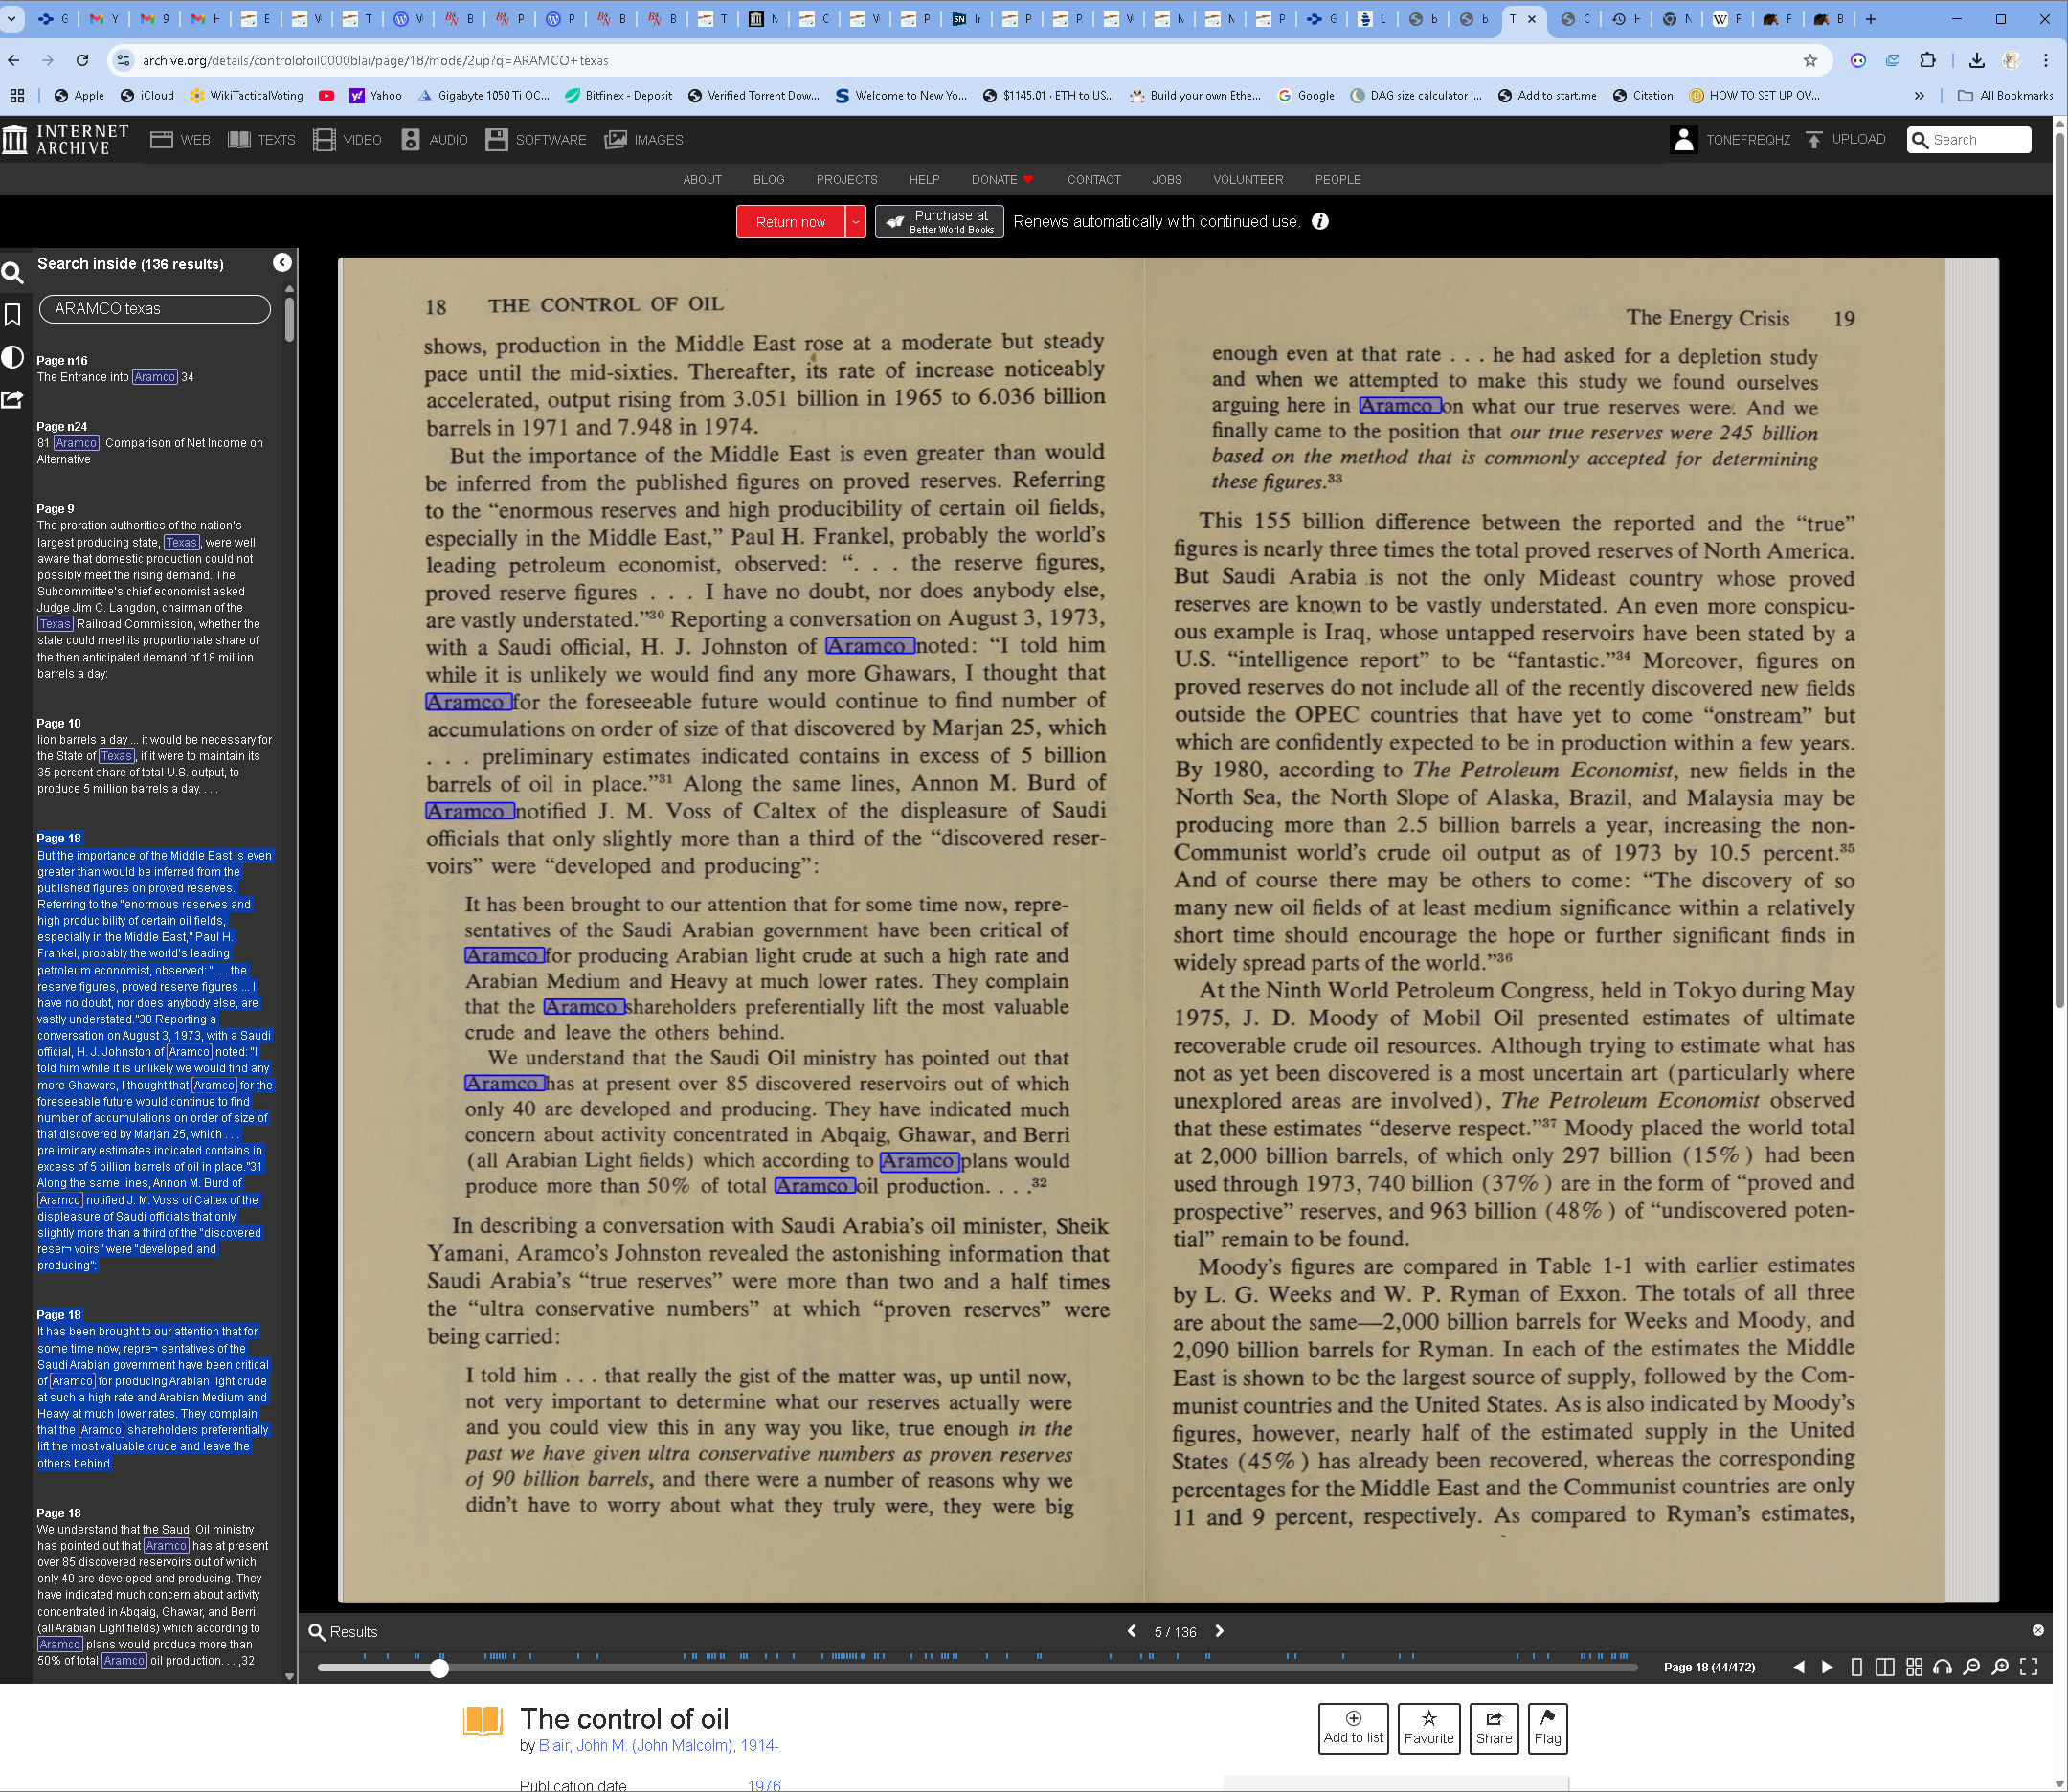The width and height of the screenshot is (2068, 1792).
Task: Open the browser extensions puzzle icon
Action: pyautogui.click(x=1928, y=60)
